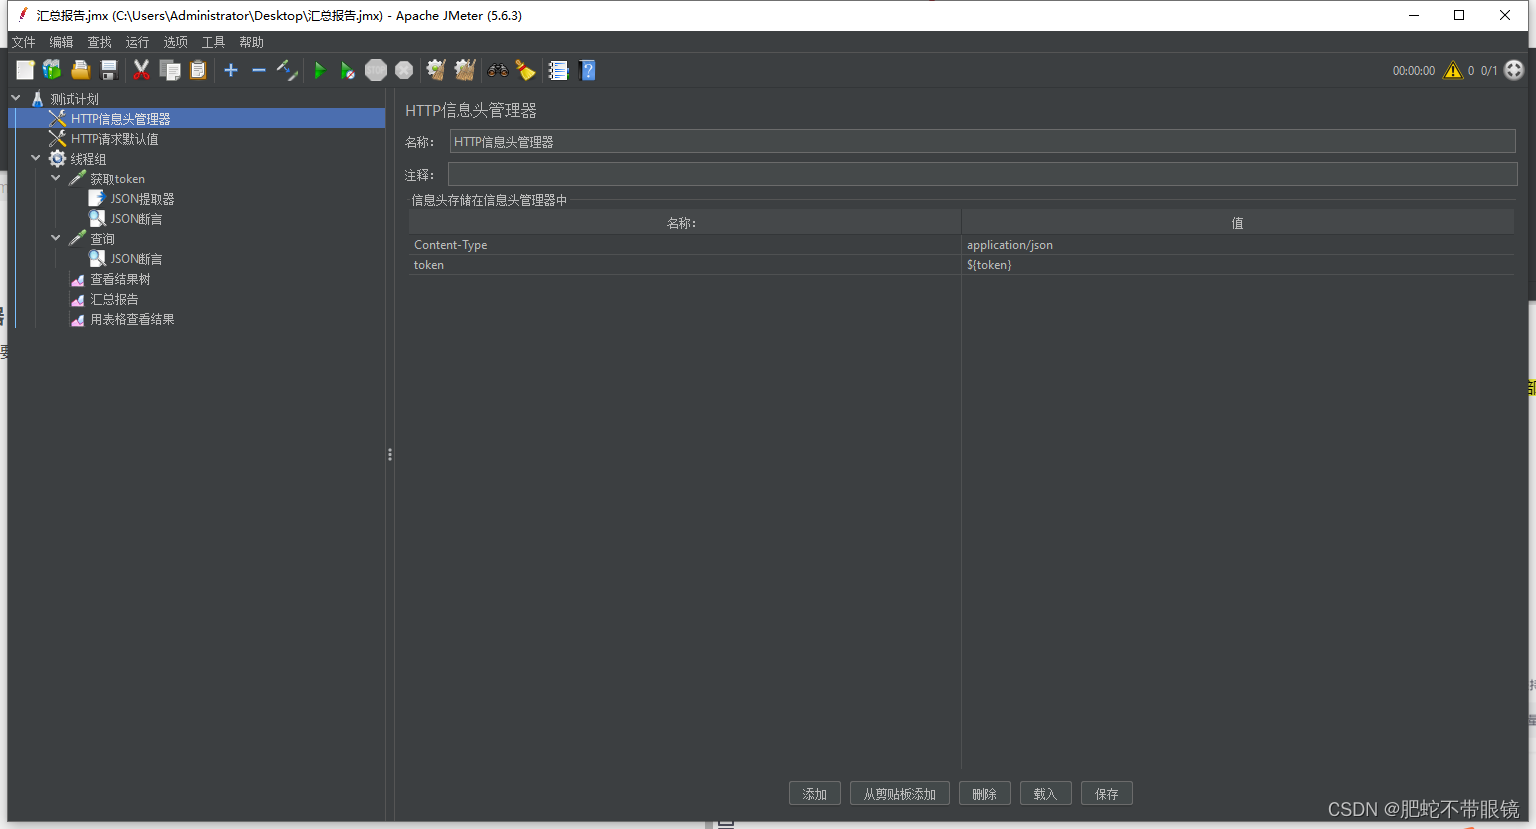The image size is (1536, 829).
Task: Collapse the 测试计划 tree node
Action: tap(16, 98)
